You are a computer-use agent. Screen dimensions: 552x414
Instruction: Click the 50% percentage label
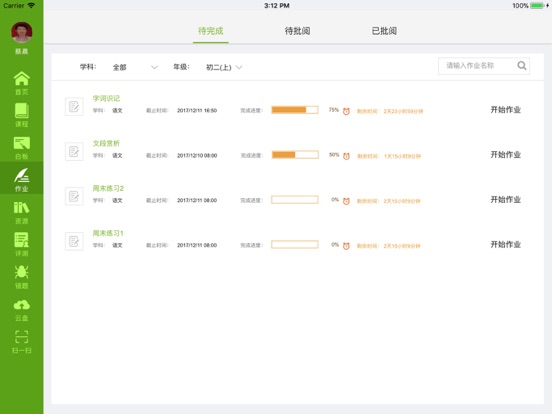pyautogui.click(x=334, y=155)
